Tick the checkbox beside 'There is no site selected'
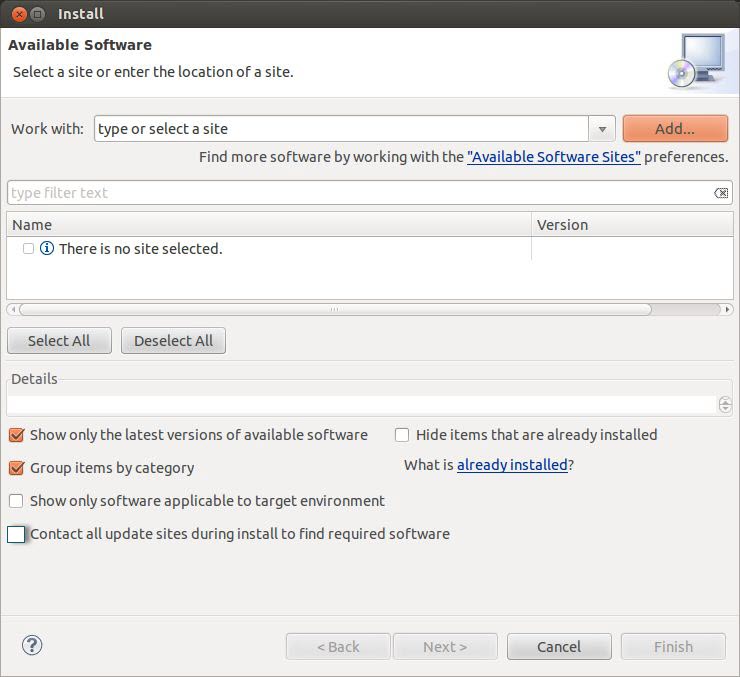This screenshot has height=677, width=740. click(28, 249)
